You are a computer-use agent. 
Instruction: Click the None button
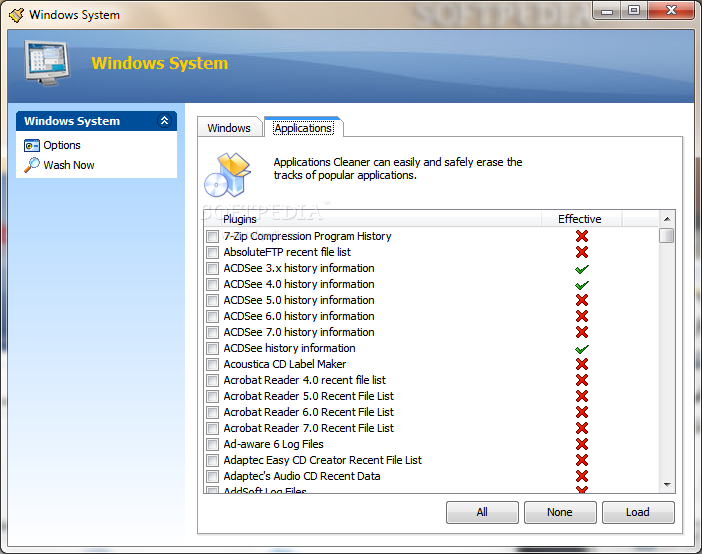pyautogui.click(x=560, y=512)
